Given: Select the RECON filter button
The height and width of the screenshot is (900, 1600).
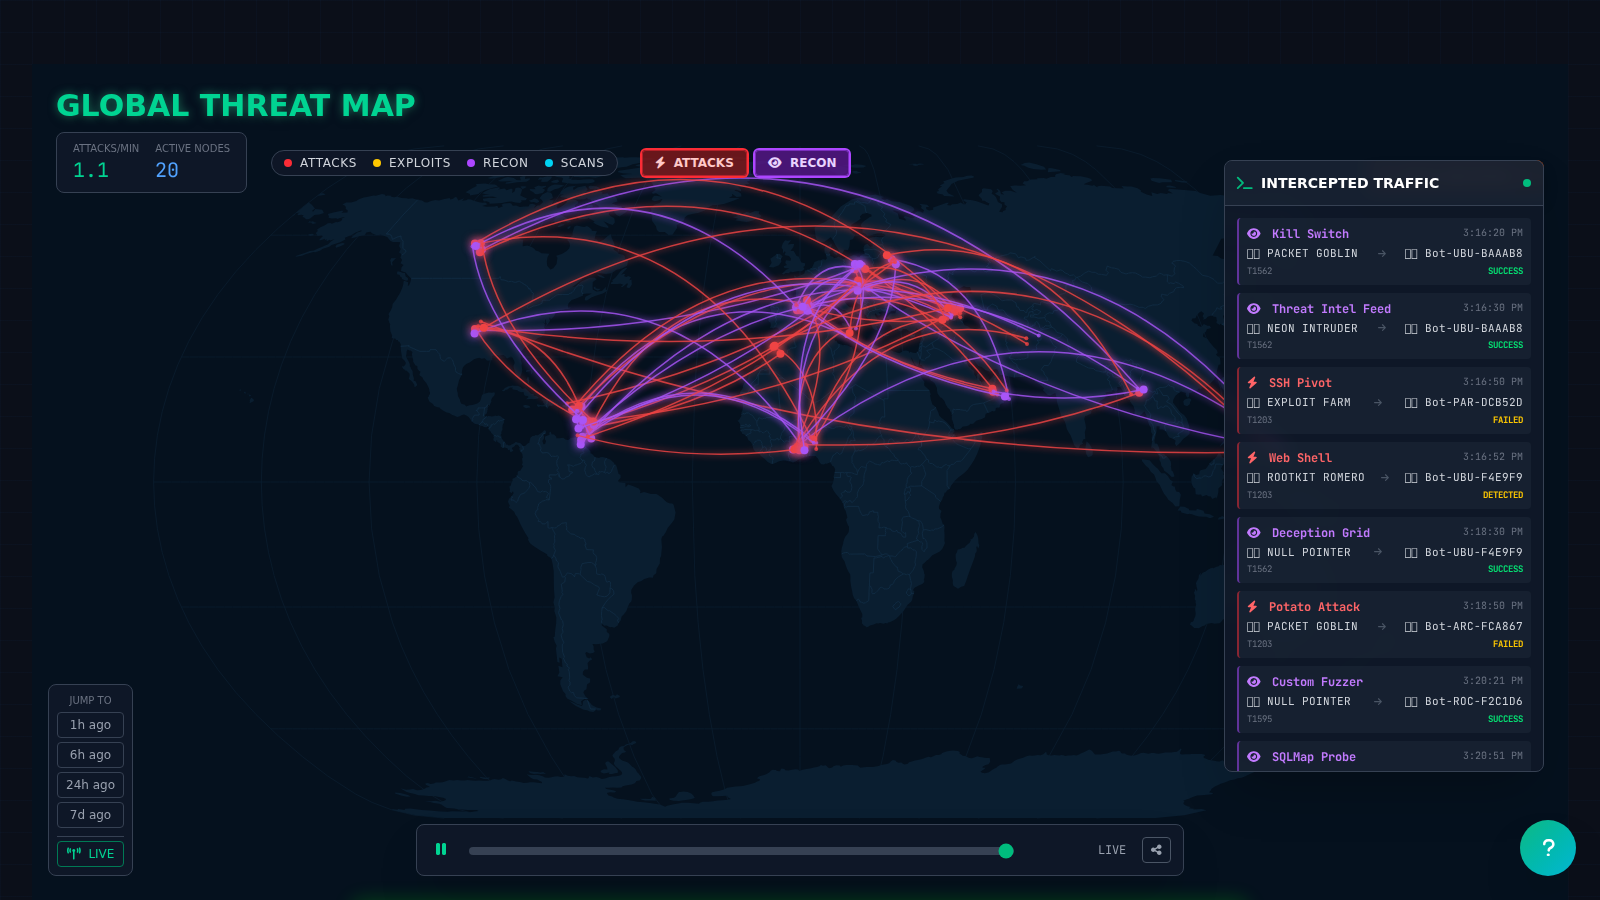Looking at the screenshot, I should pyautogui.click(x=802, y=162).
